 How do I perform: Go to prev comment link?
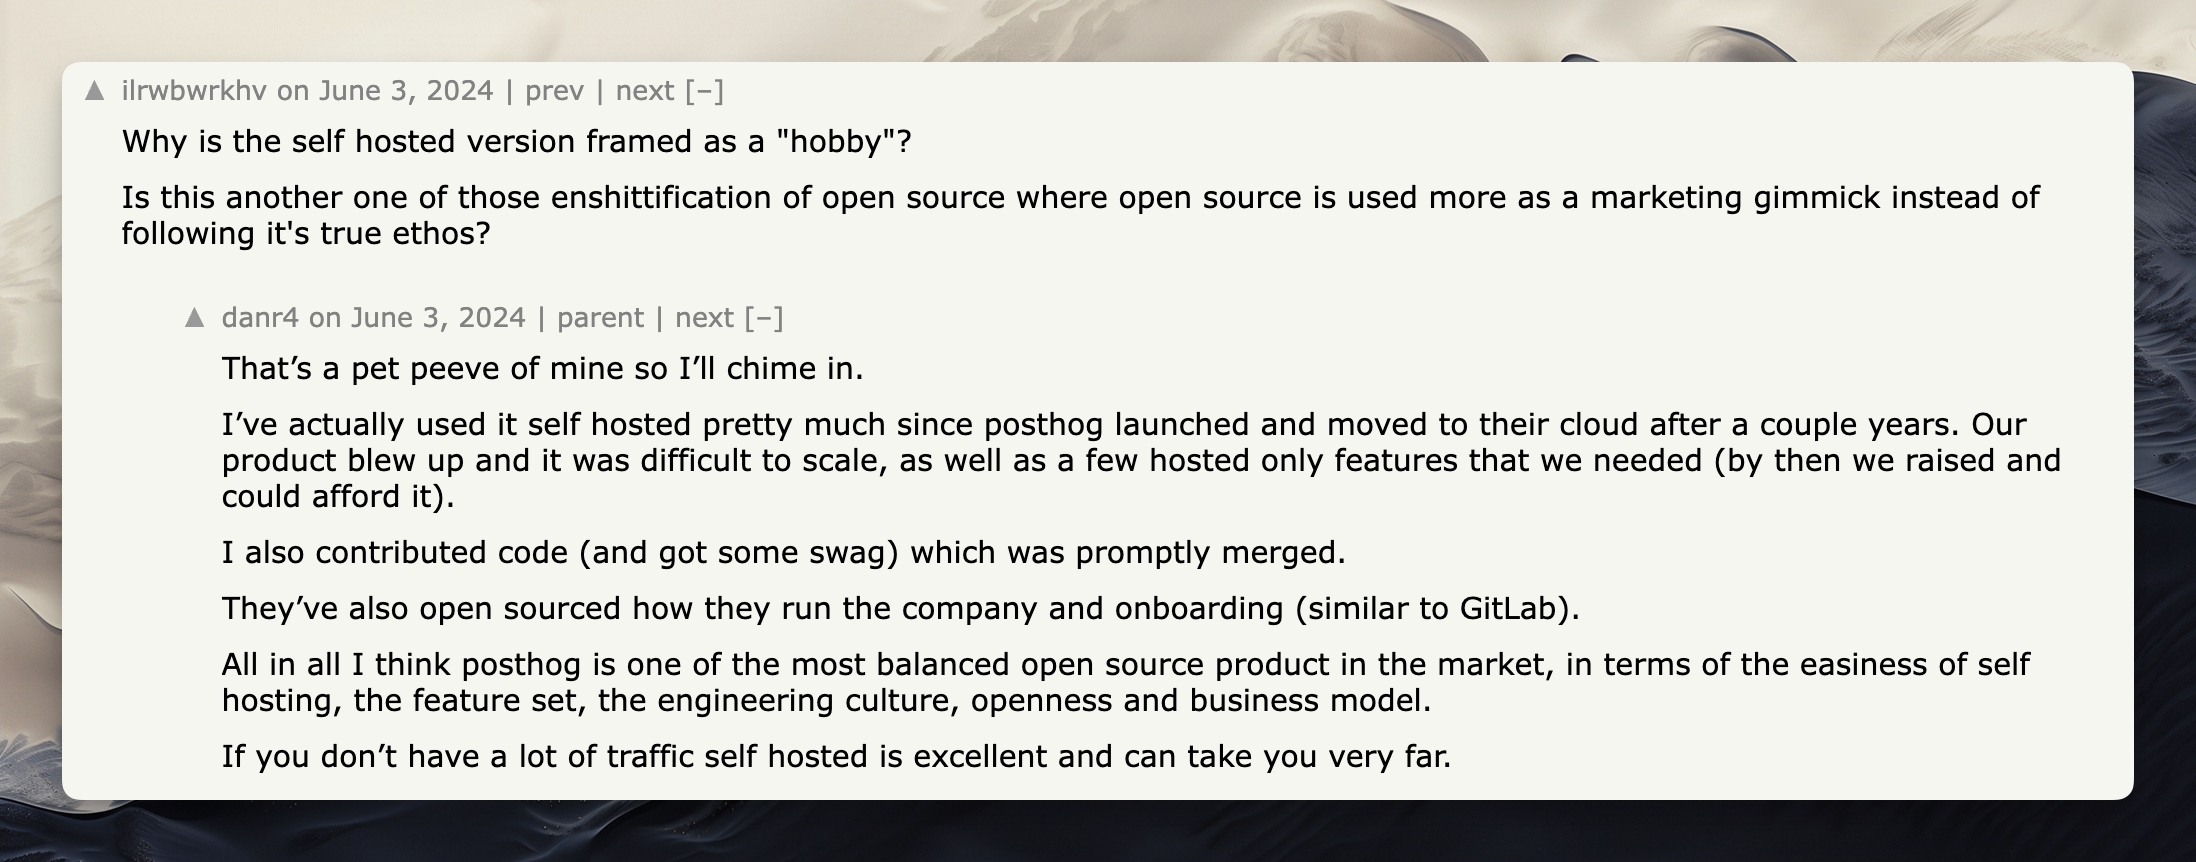[x=554, y=91]
